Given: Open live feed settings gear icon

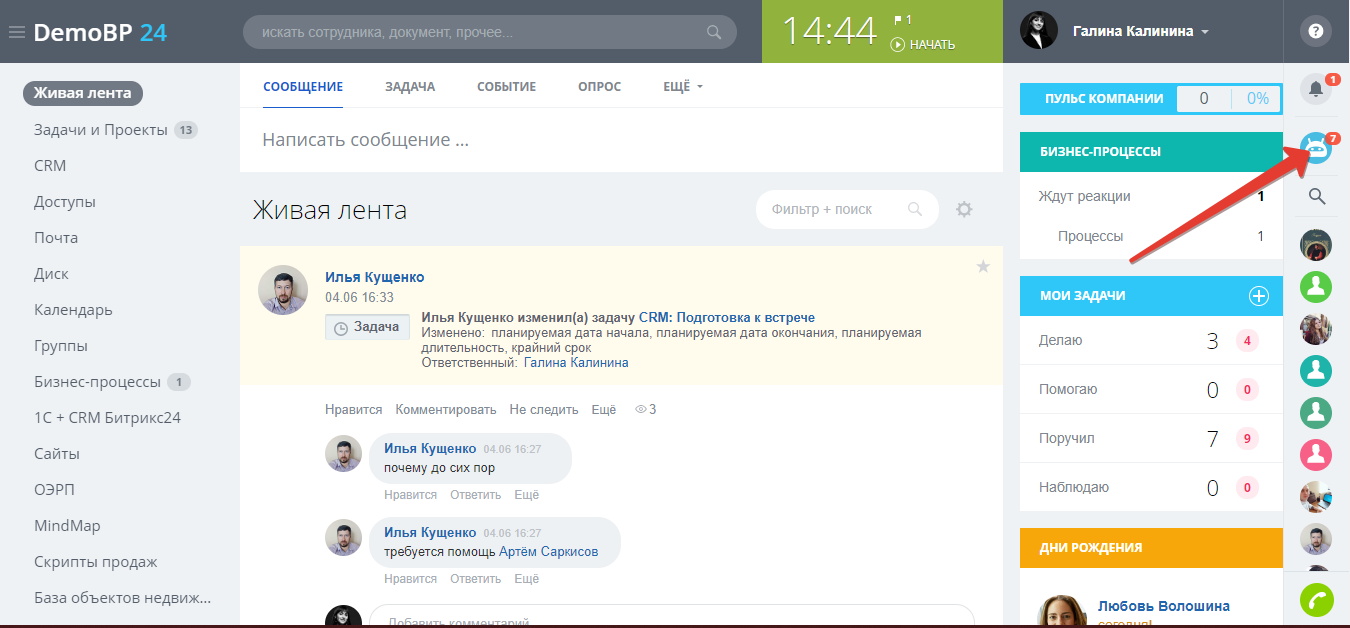Looking at the screenshot, I should [964, 209].
